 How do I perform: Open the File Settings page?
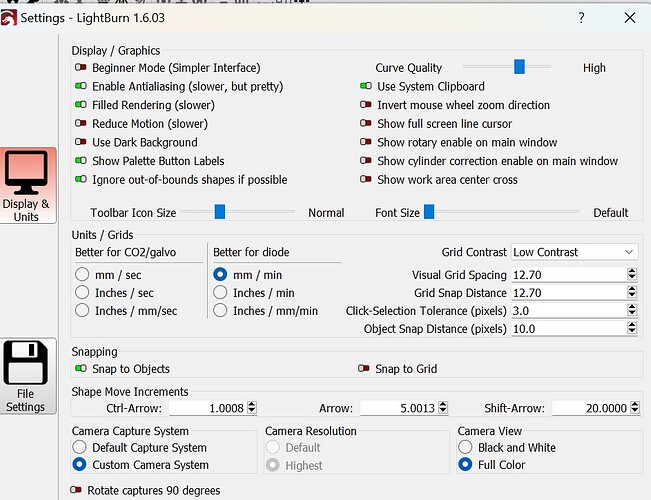pos(27,376)
